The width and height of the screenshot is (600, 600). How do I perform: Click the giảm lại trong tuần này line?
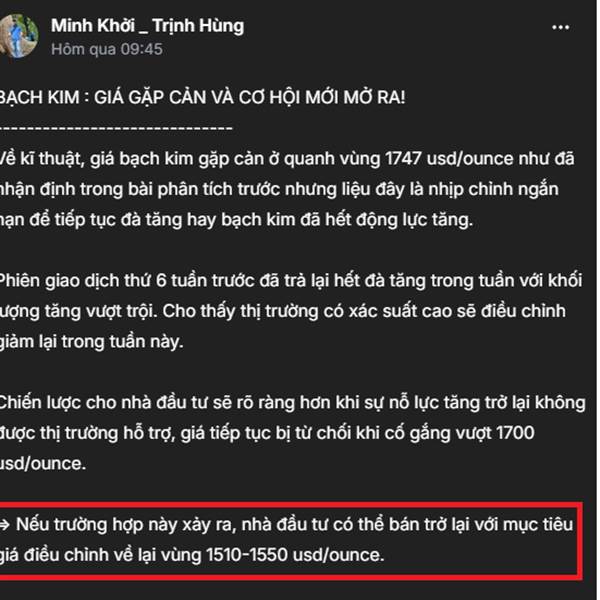92,342
